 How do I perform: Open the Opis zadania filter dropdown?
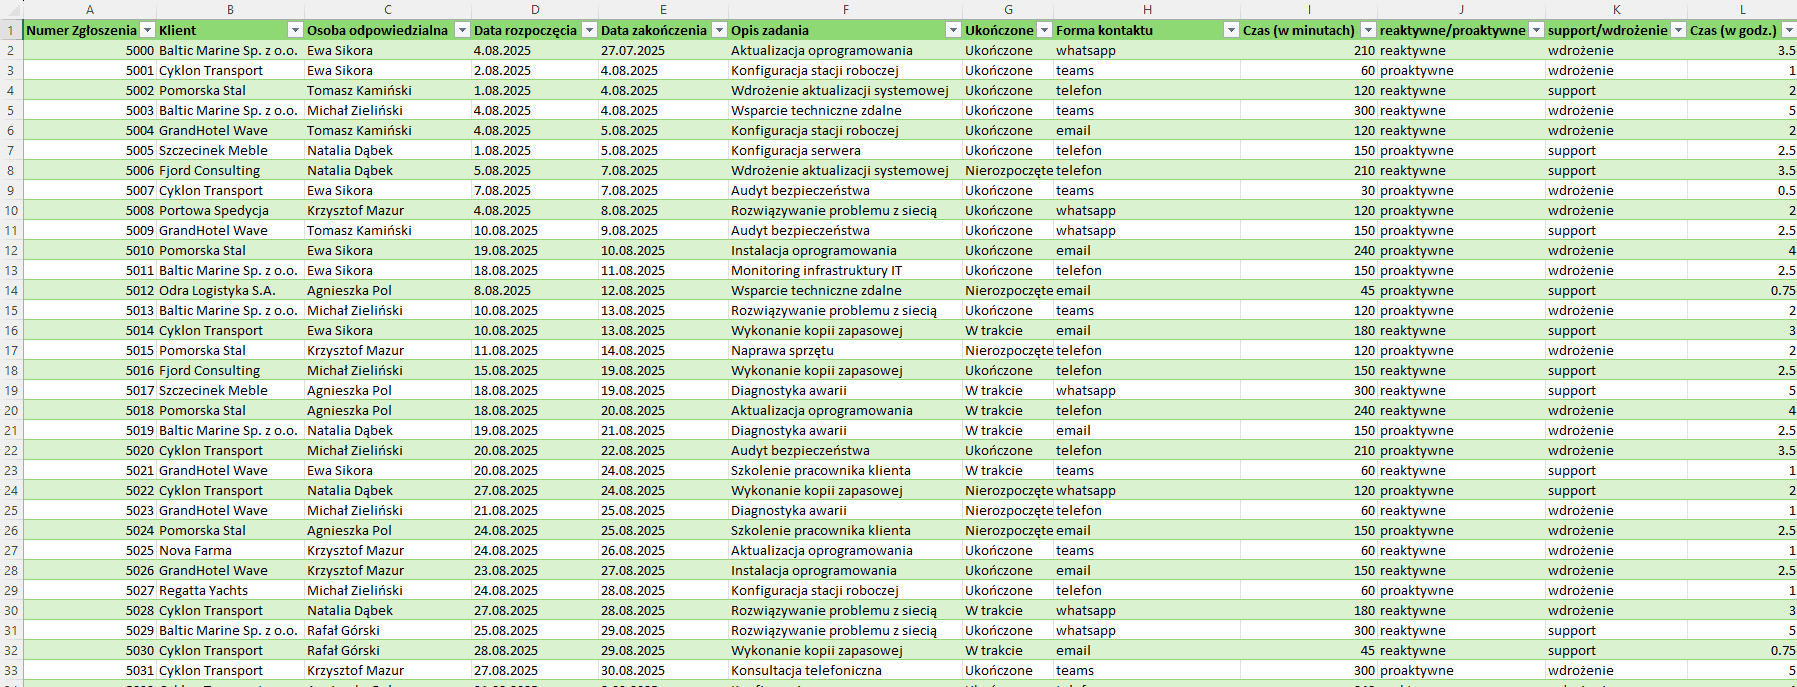coord(953,30)
